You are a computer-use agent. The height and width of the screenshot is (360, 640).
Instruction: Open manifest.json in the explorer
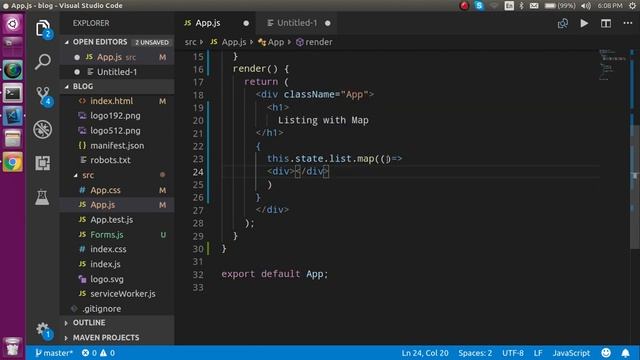[118, 145]
